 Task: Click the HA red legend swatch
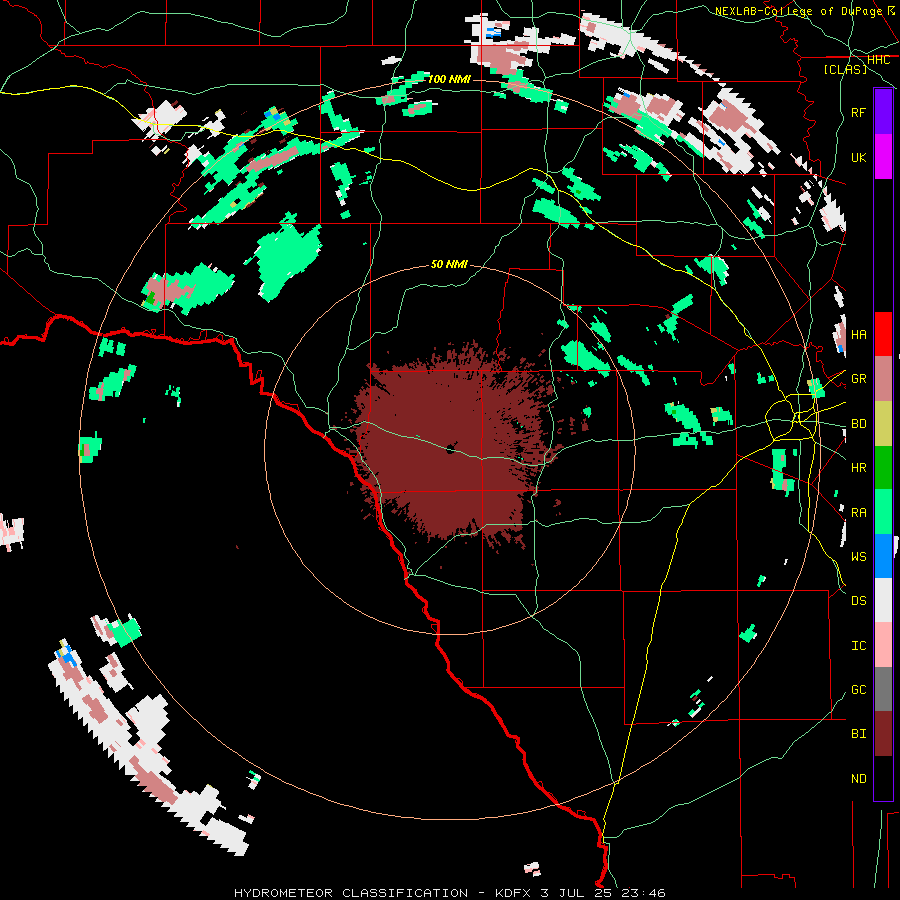click(883, 334)
